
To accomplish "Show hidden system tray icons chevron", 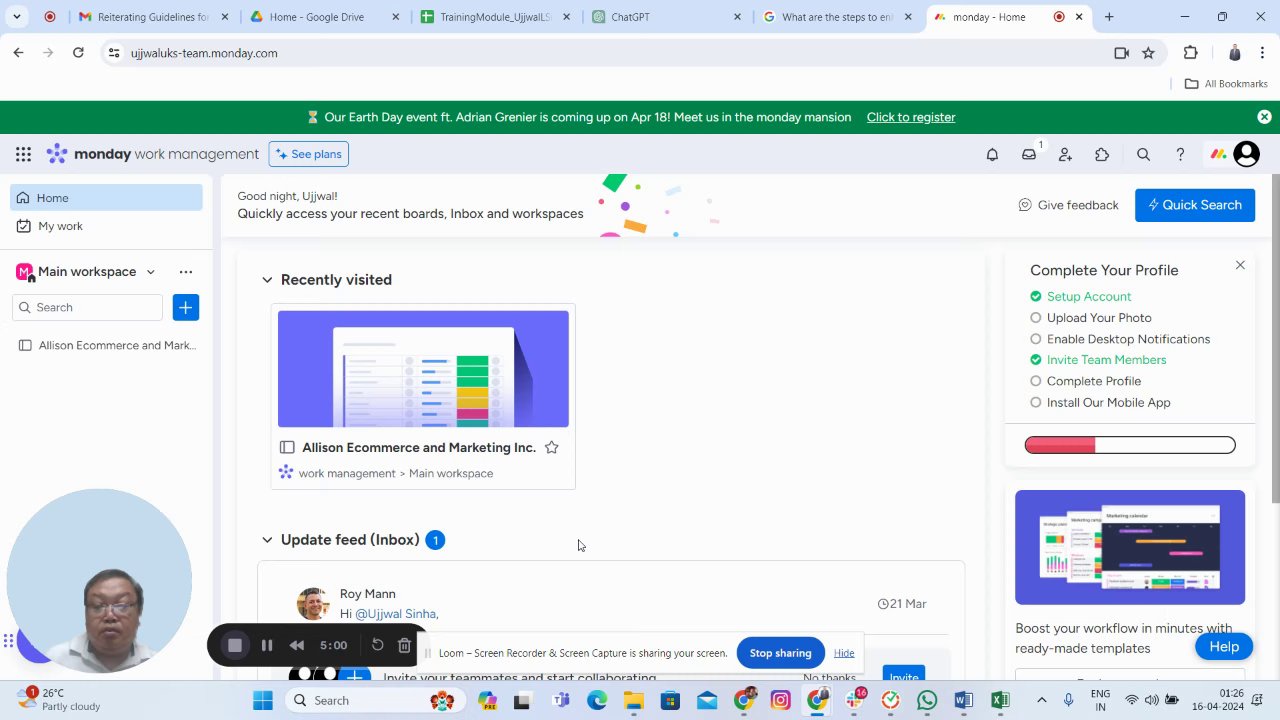I will (1041, 700).
